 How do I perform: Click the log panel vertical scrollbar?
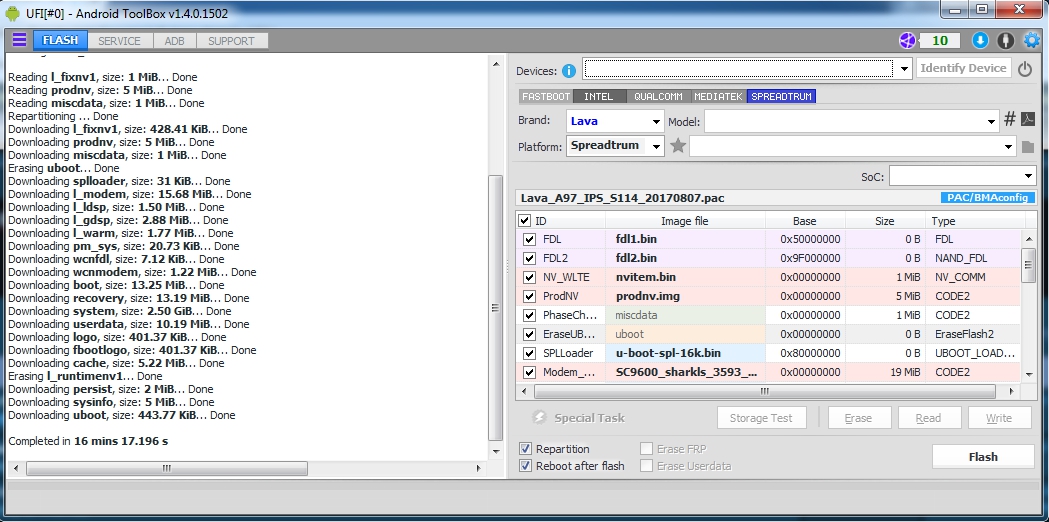point(496,307)
